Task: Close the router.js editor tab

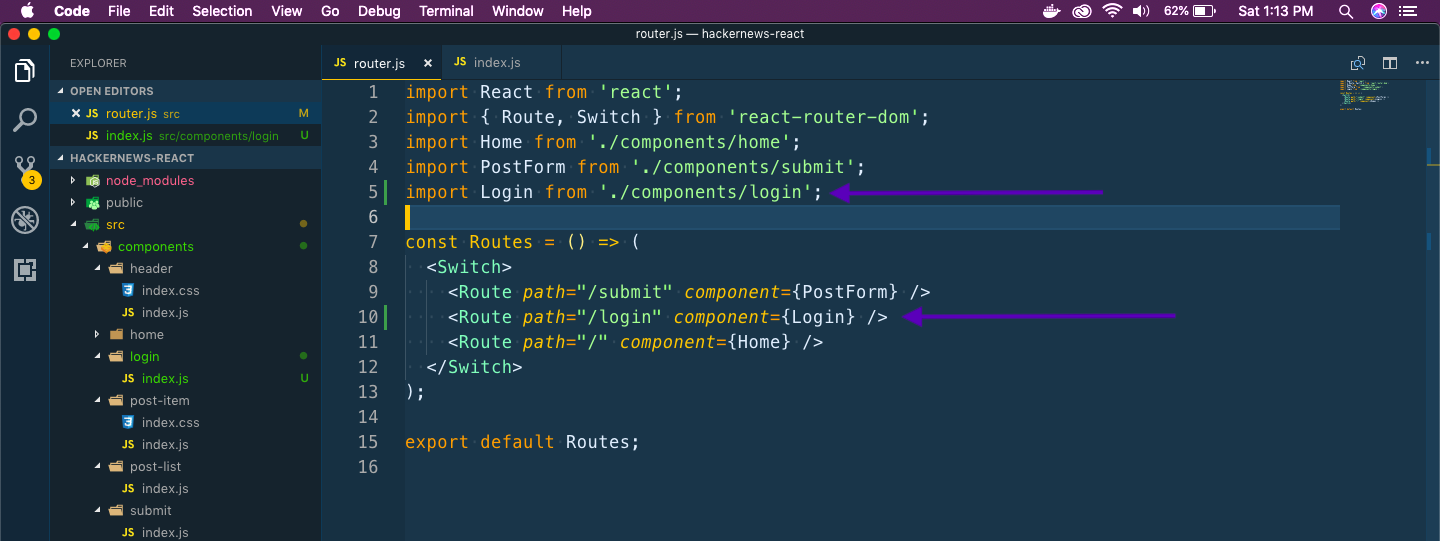Action: (428, 63)
